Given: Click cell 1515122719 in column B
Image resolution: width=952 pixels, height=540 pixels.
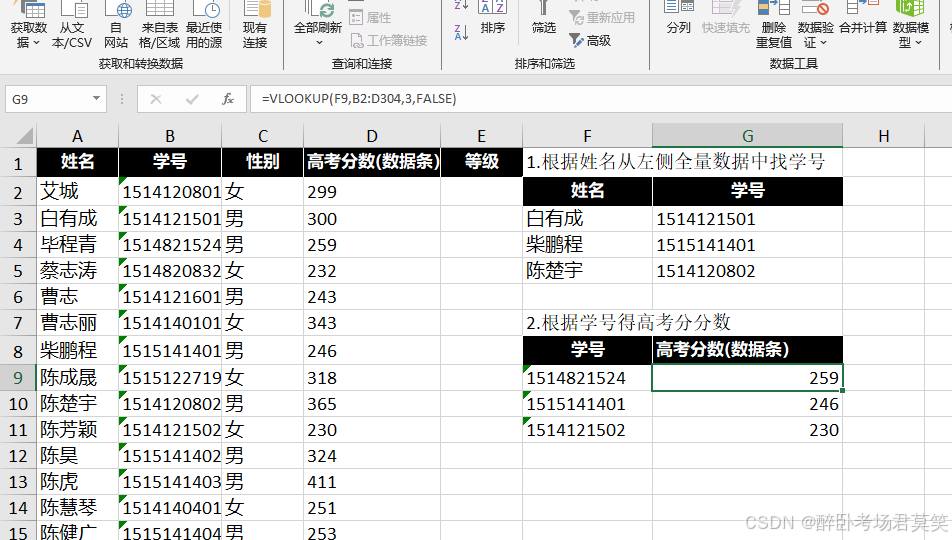Looking at the screenshot, I should (x=170, y=378).
